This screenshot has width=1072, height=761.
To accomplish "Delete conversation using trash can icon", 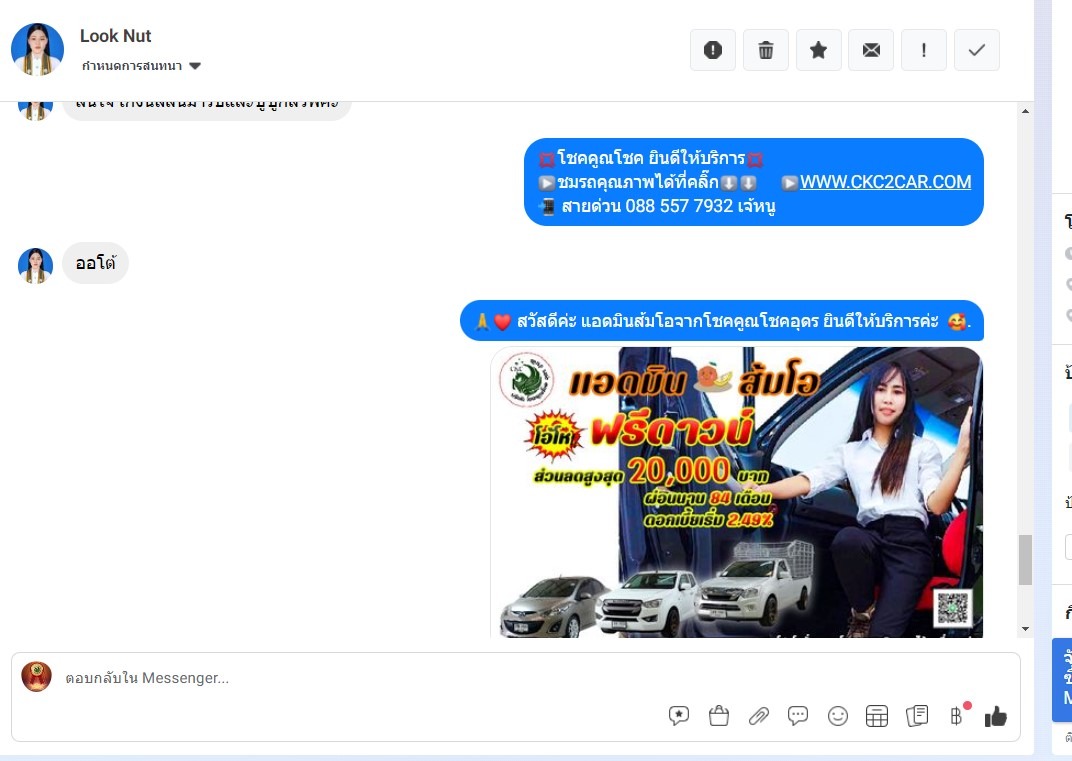I will tap(766, 50).
